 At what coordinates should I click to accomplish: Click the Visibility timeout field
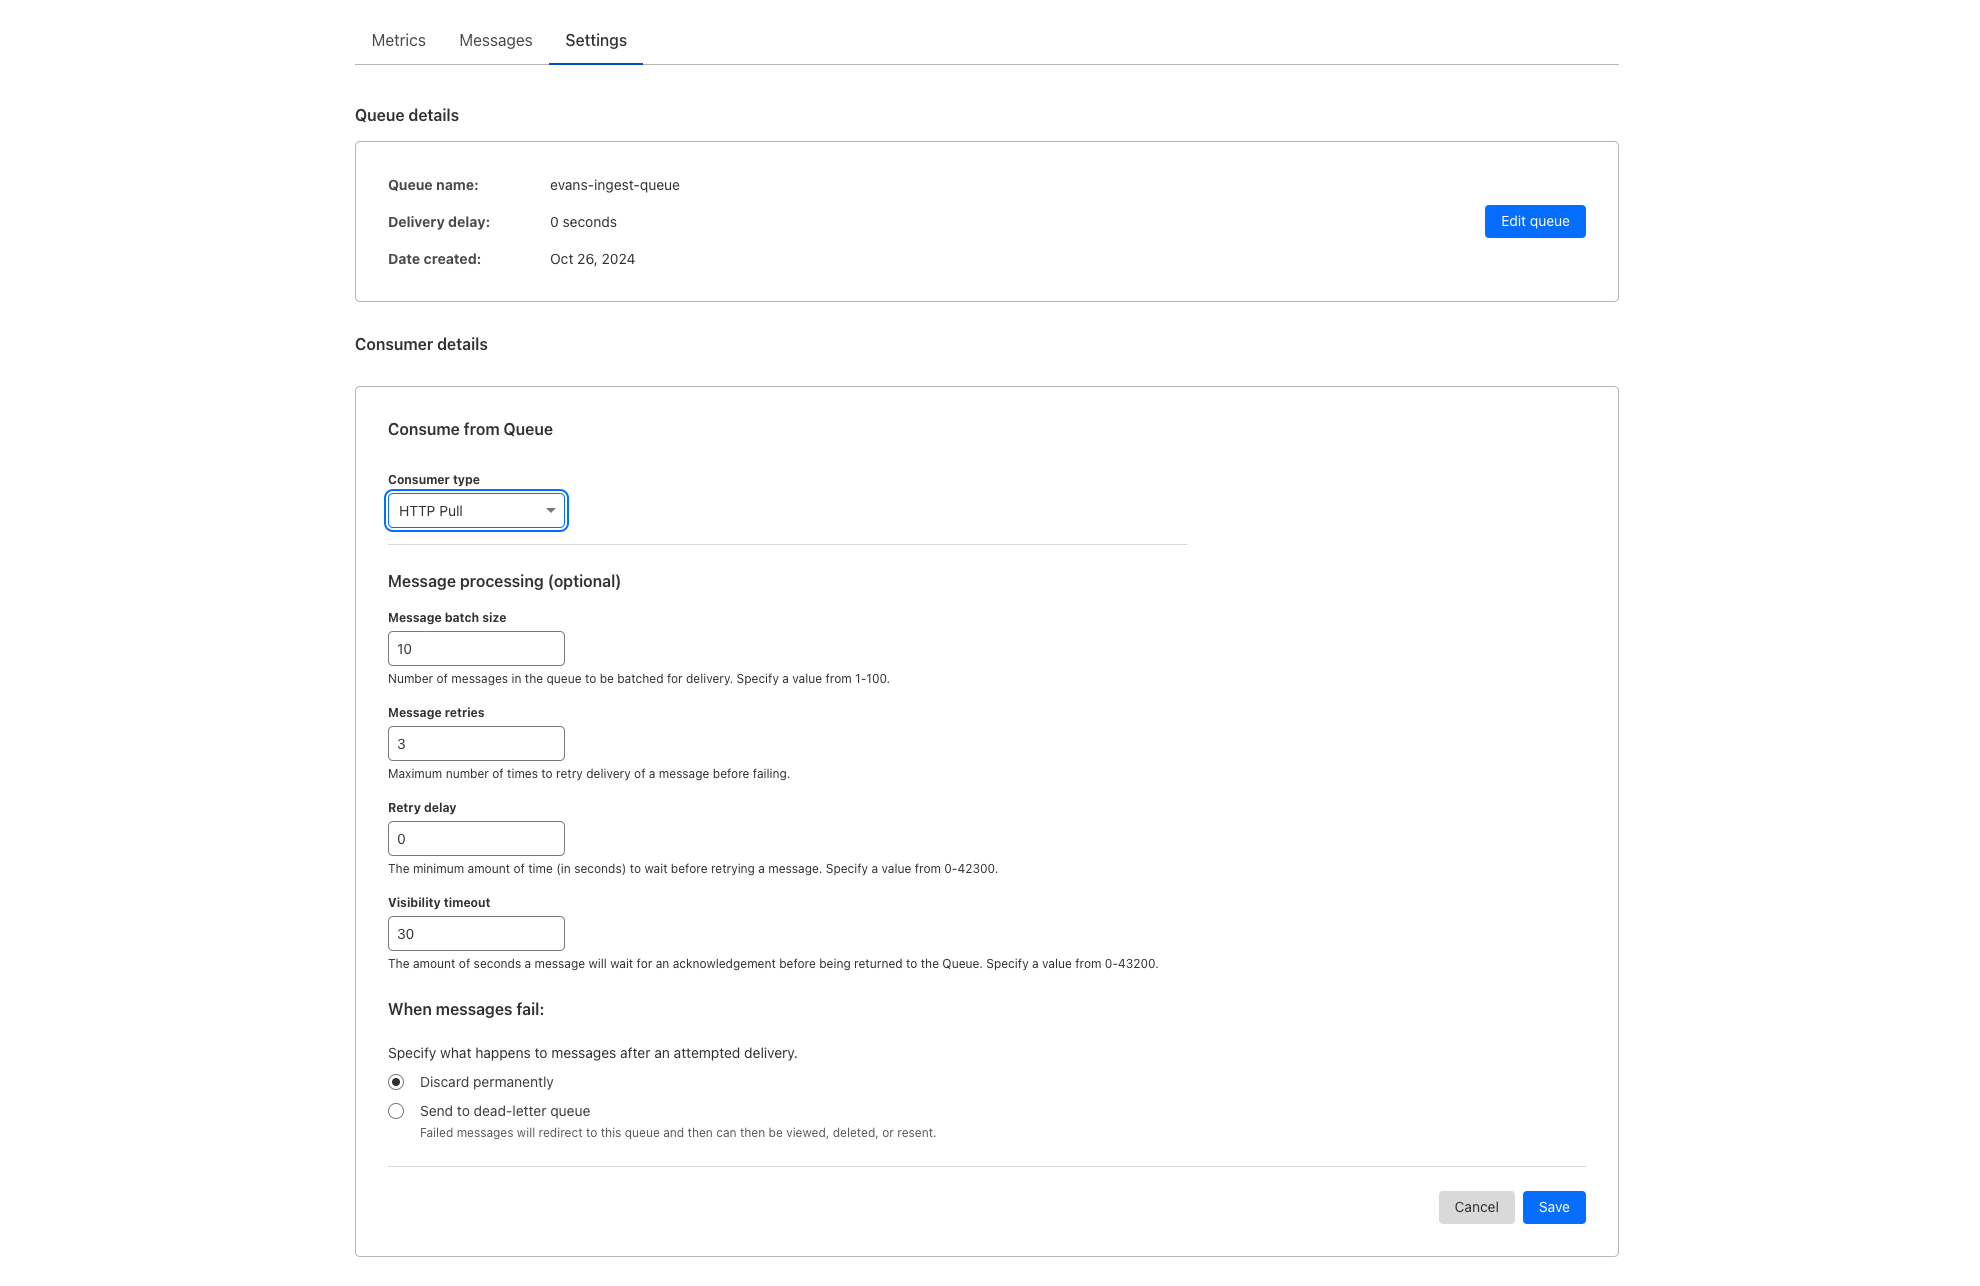[x=476, y=933]
